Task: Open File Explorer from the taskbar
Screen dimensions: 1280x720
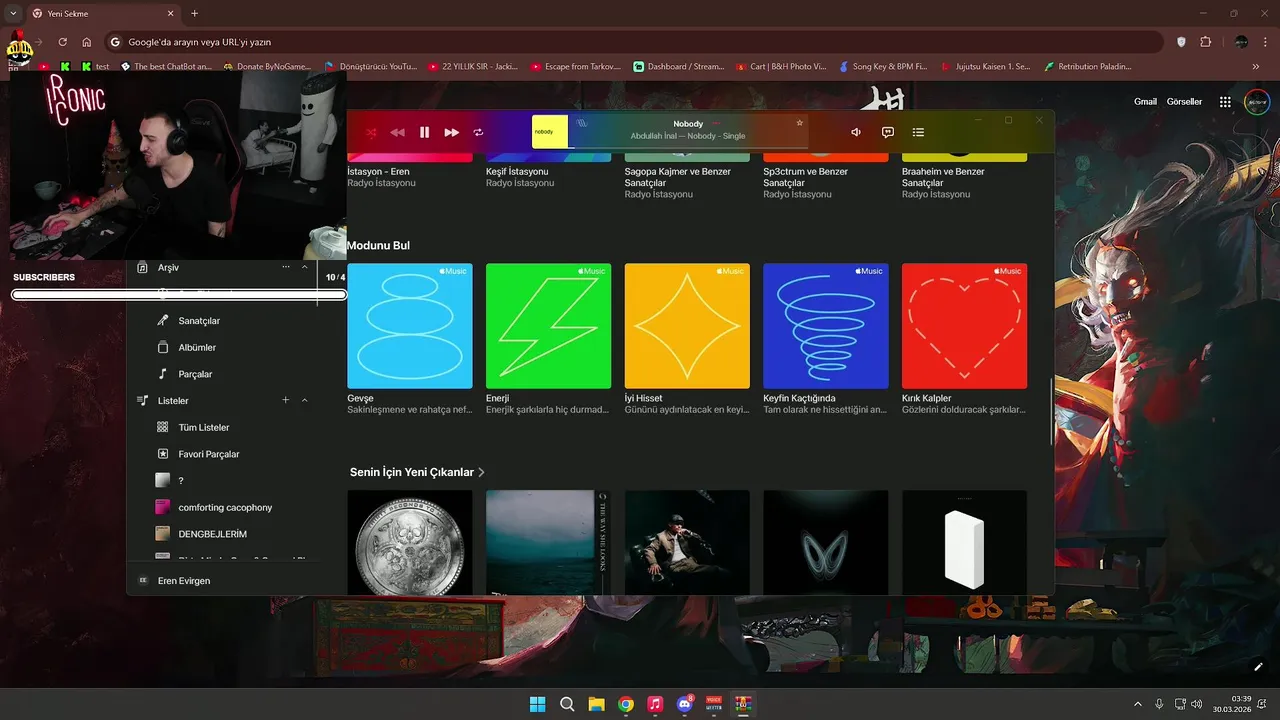Action: (x=596, y=704)
